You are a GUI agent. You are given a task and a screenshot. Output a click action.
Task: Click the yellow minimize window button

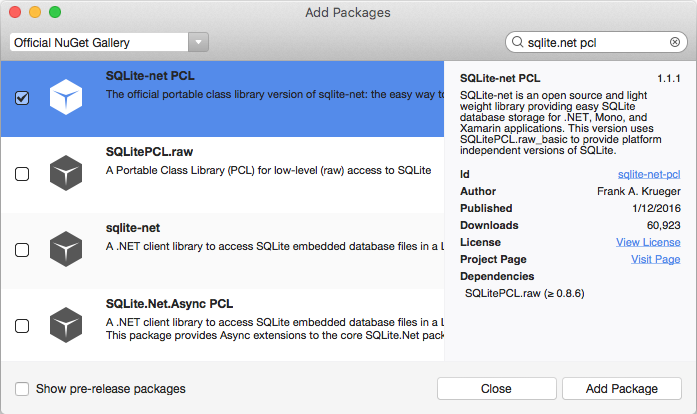pyautogui.click(x=35, y=12)
